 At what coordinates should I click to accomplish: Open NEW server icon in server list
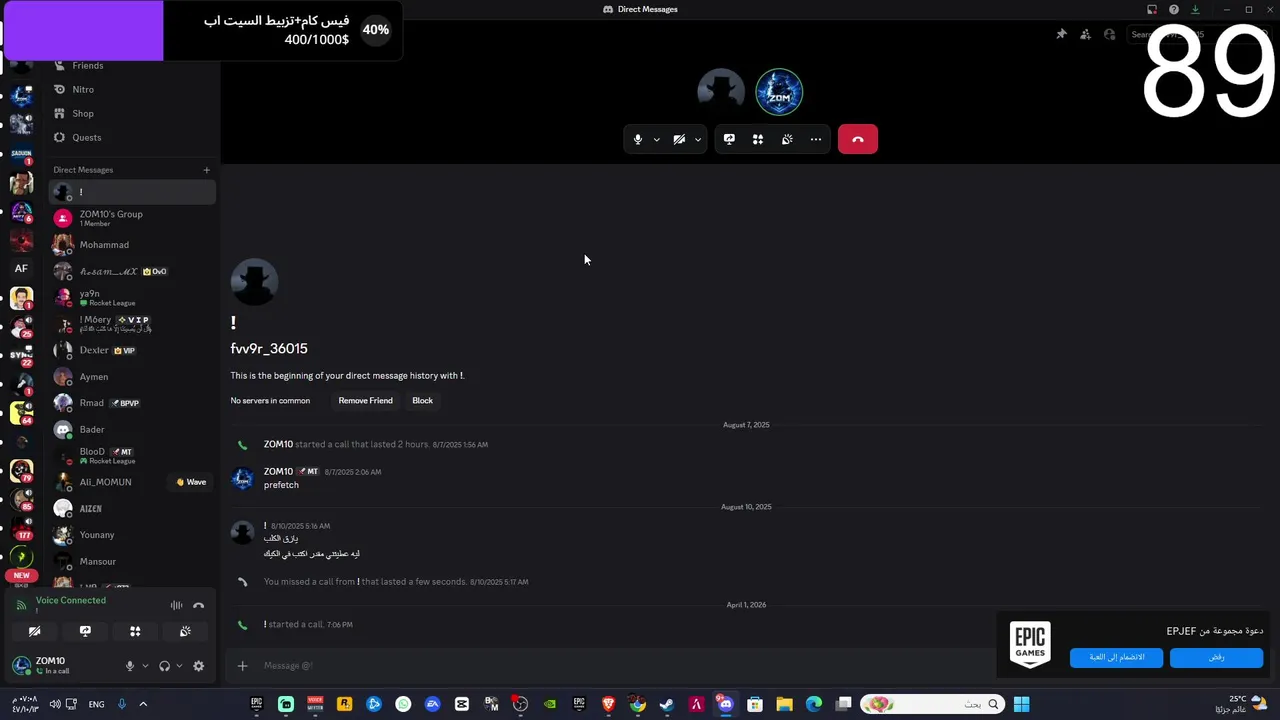pos(21,575)
